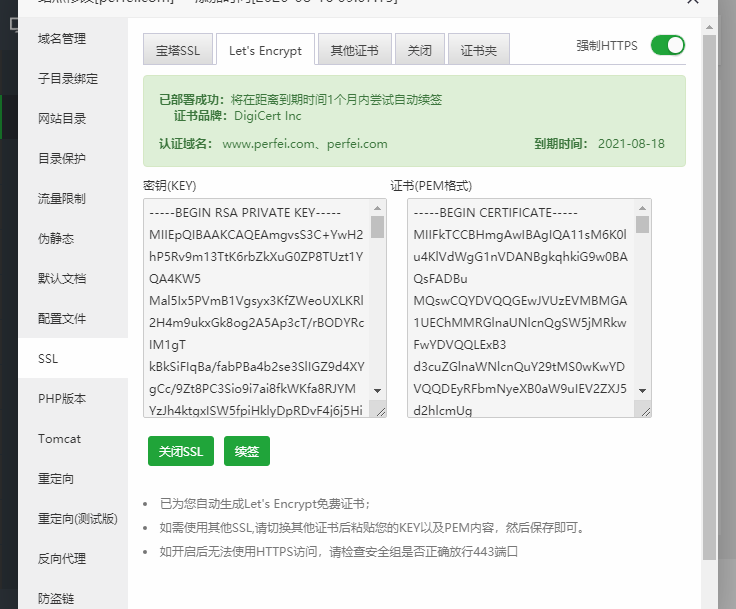
Task: Open 网站目录 in the sidebar
Action: pos(73,118)
